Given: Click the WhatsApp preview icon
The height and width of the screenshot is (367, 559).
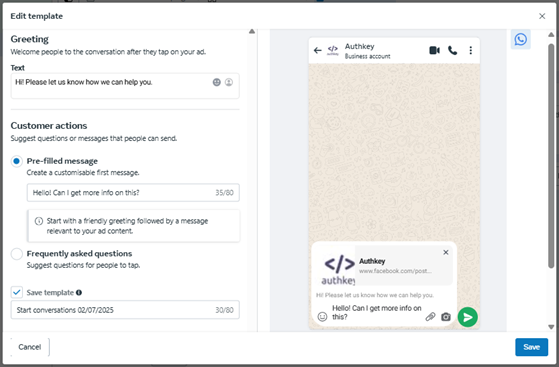Looking at the screenshot, I should click(x=520, y=39).
